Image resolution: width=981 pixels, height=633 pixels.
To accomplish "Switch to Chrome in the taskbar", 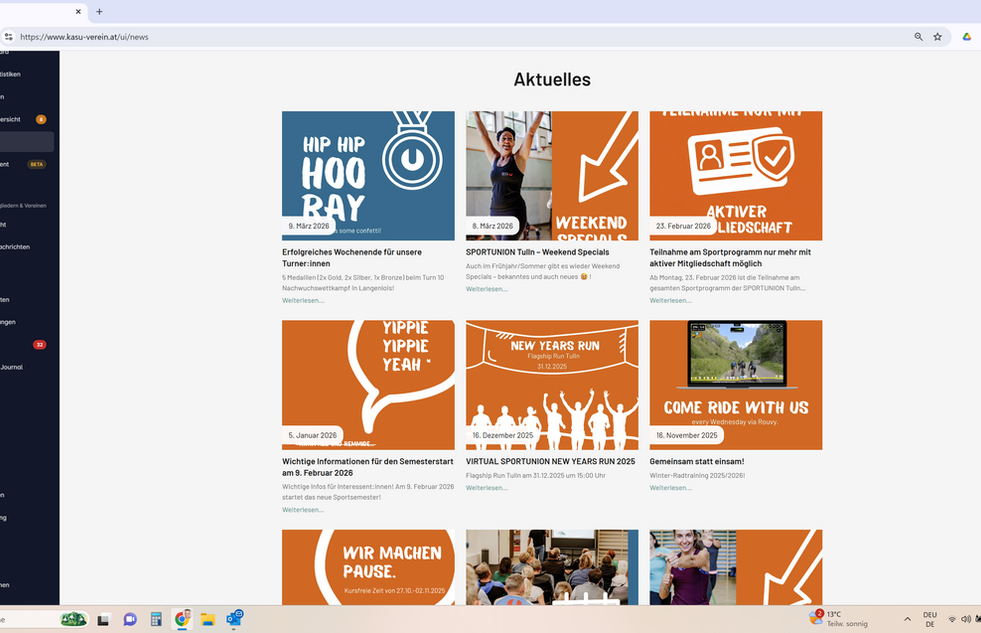I will tap(182, 619).
